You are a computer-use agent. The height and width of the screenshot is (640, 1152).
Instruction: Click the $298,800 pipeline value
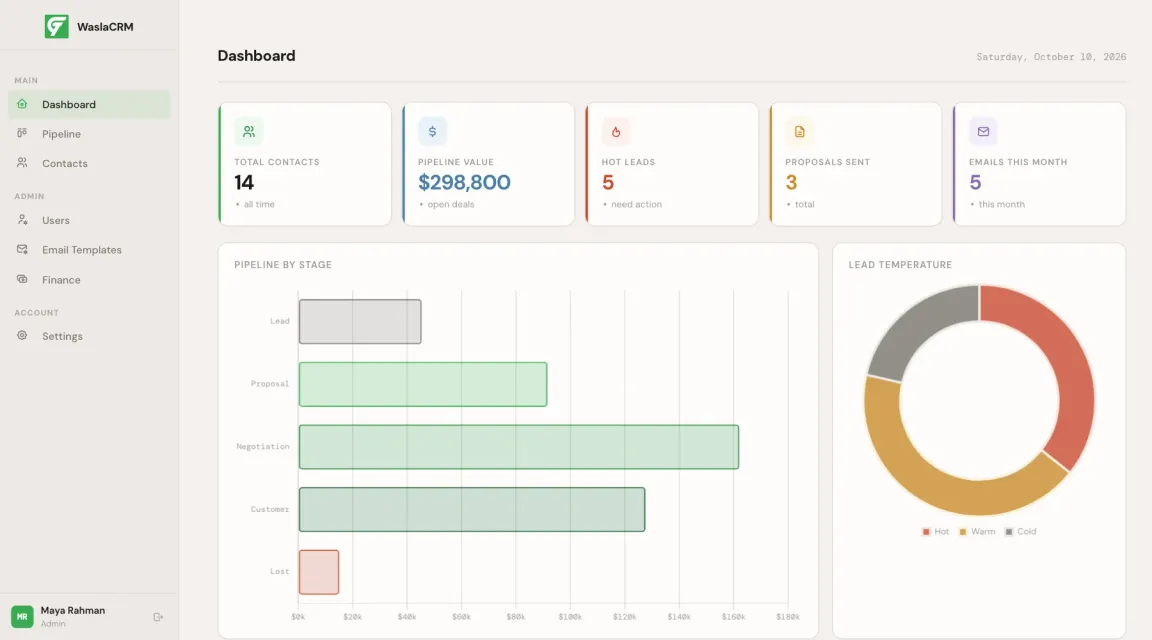(x=464, y=182)
